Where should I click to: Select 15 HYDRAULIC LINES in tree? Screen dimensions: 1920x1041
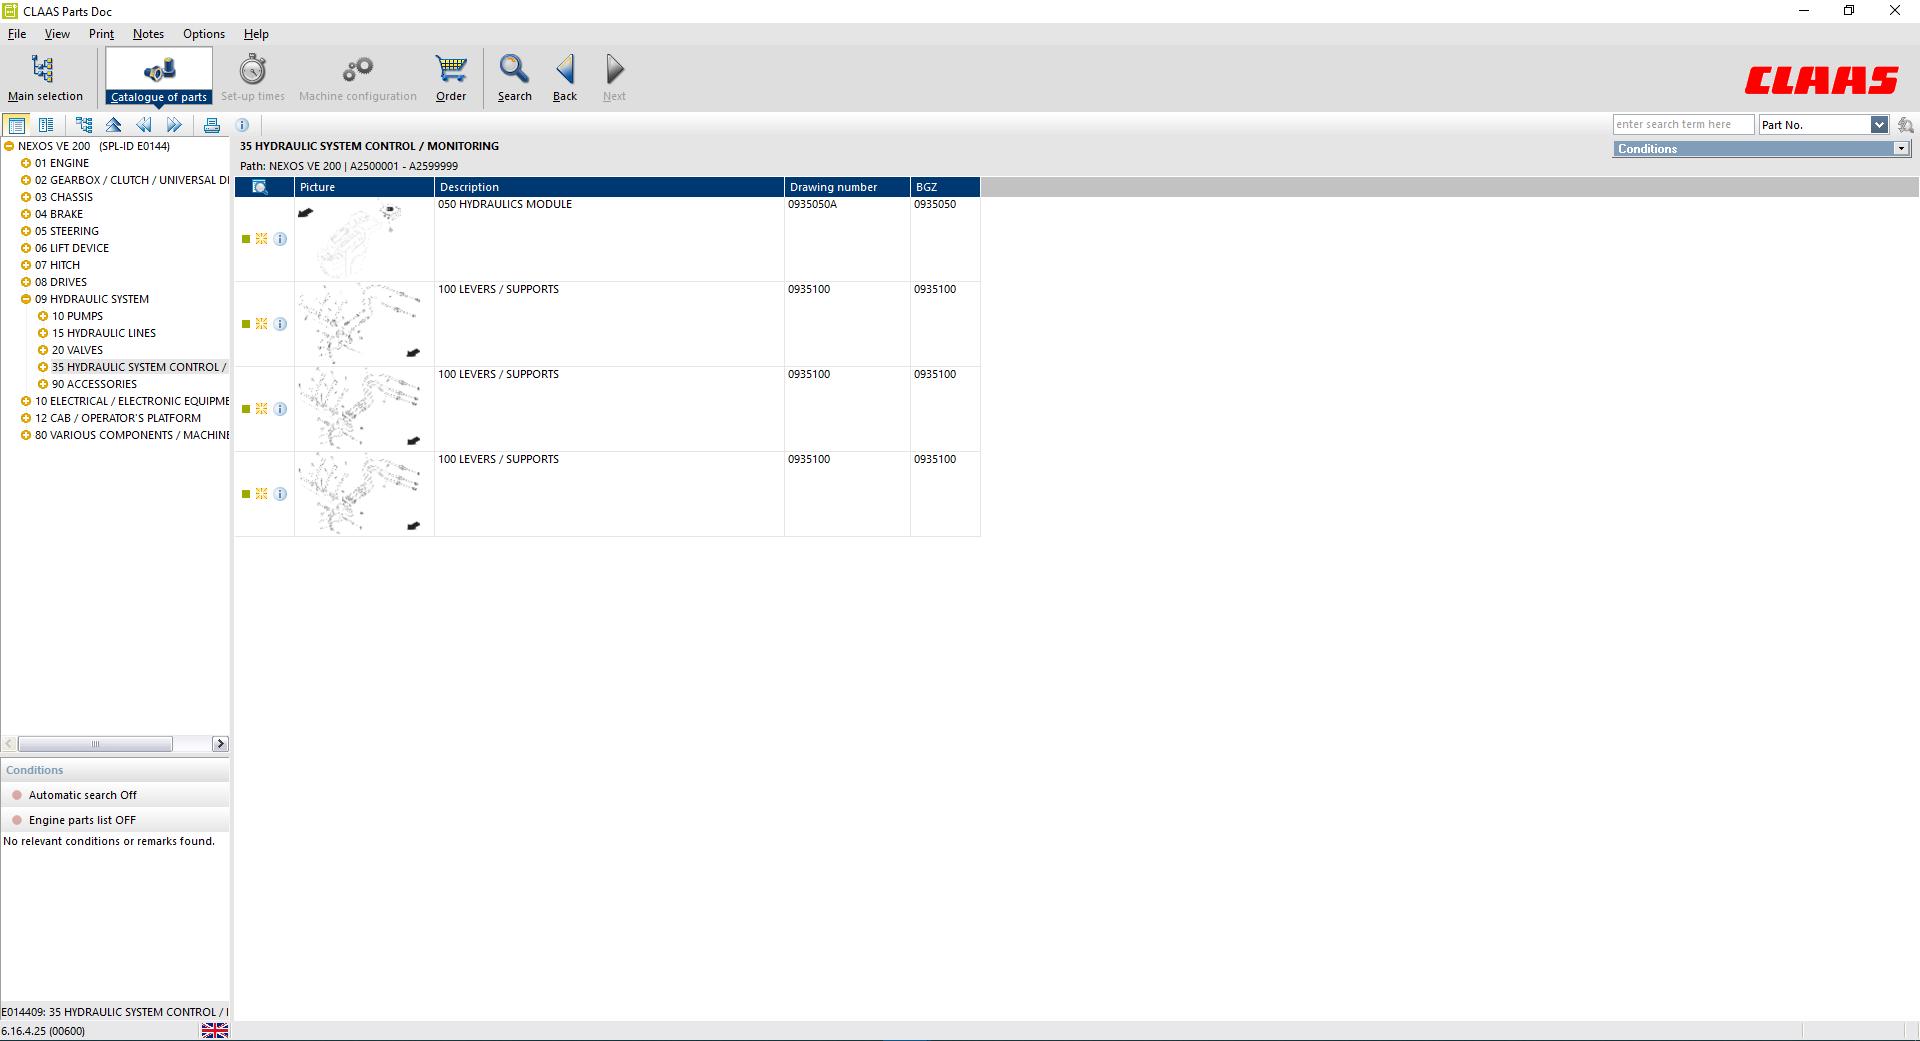tap(104, 333)
